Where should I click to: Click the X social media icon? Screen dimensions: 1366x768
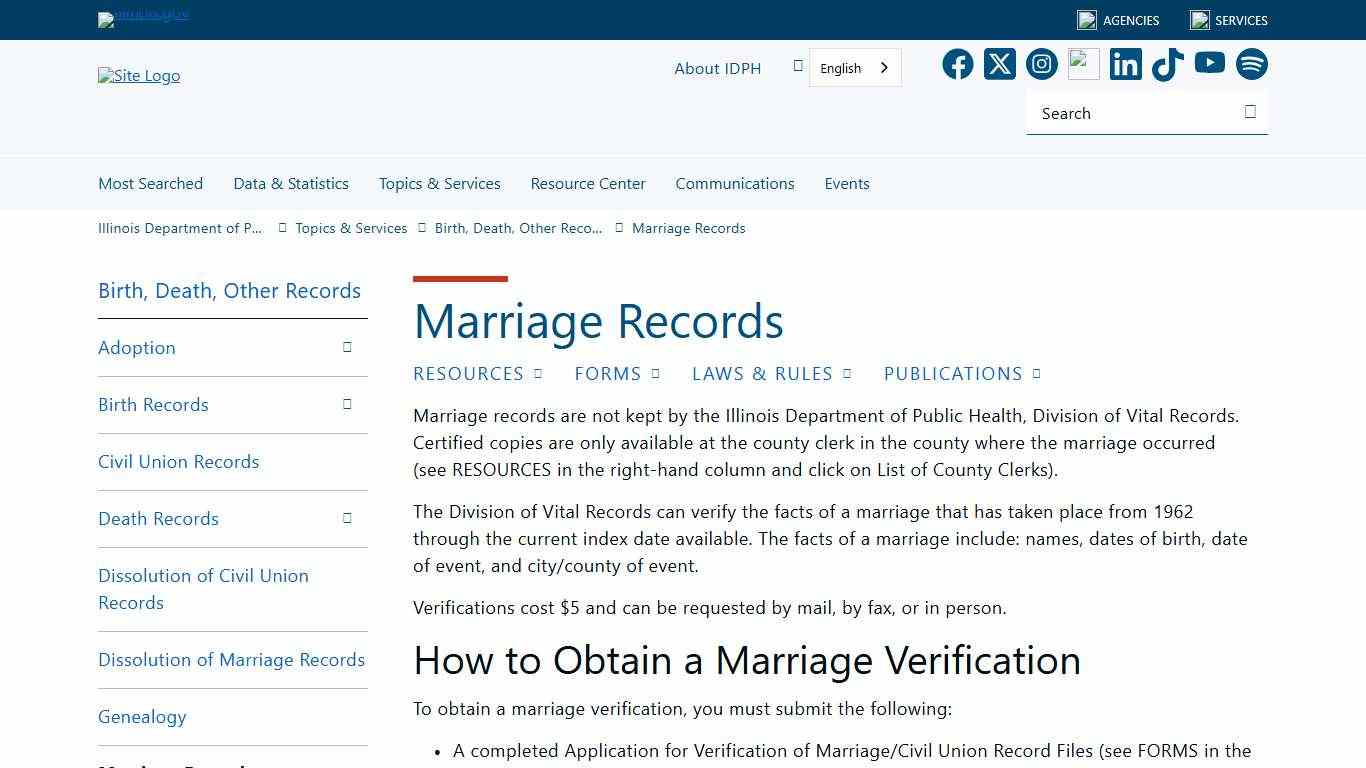pyautogui.click(x=999, y=63)
